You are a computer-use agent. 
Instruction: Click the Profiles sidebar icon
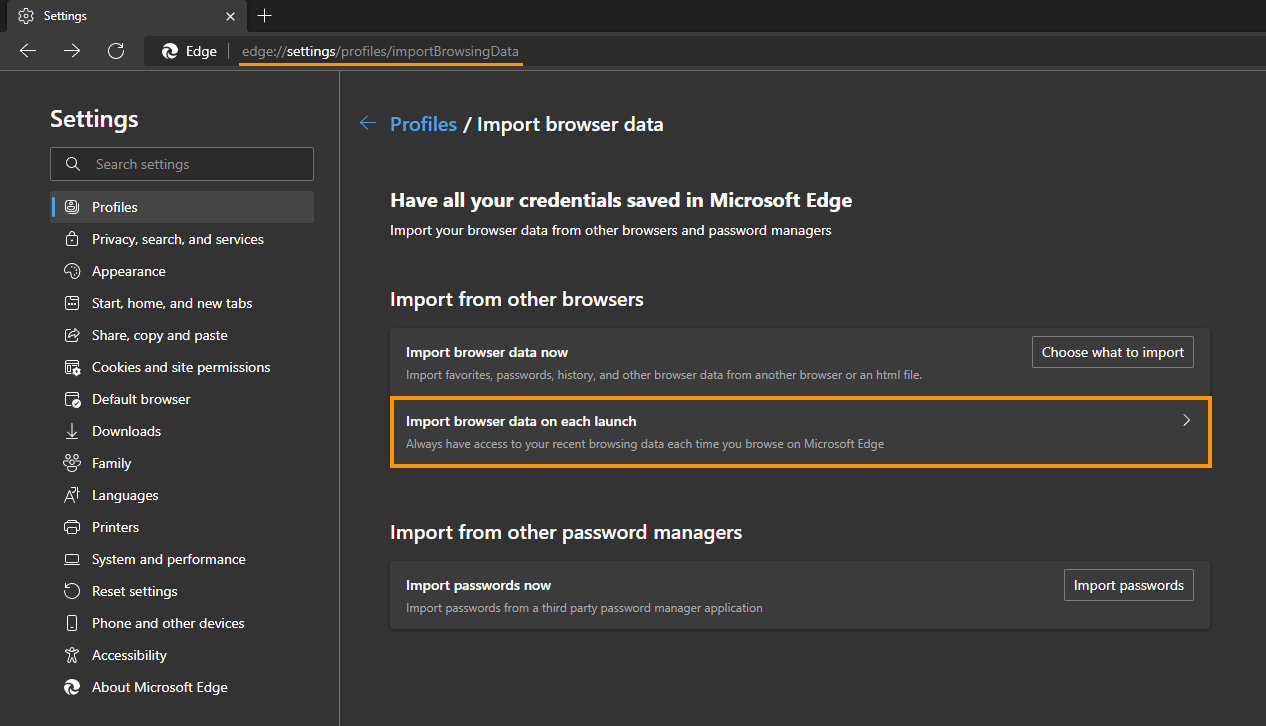point(72,207)
